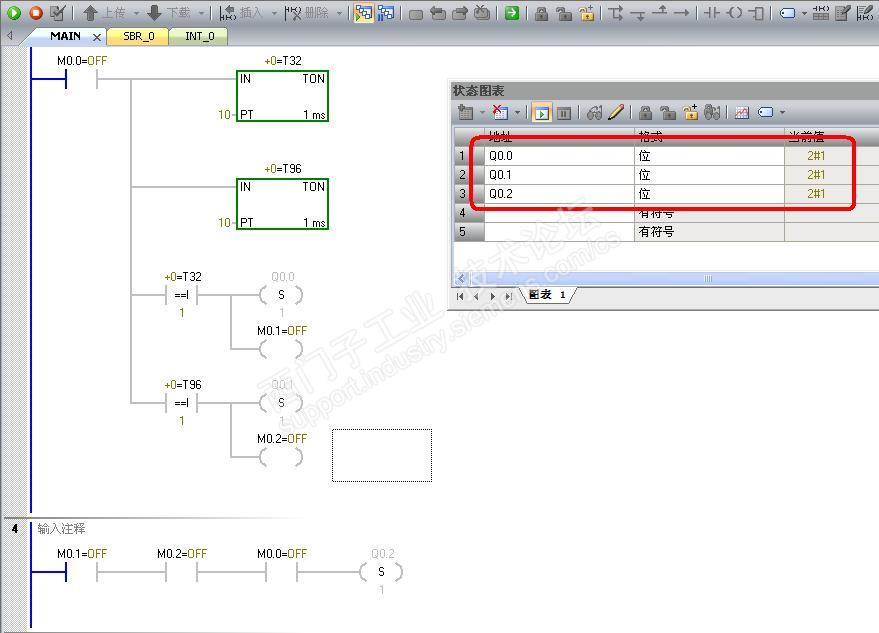Insert a contact using contact icon
The height and width of the screenshot is (633, 879).
pyautogui.click(x=711, y=12)
